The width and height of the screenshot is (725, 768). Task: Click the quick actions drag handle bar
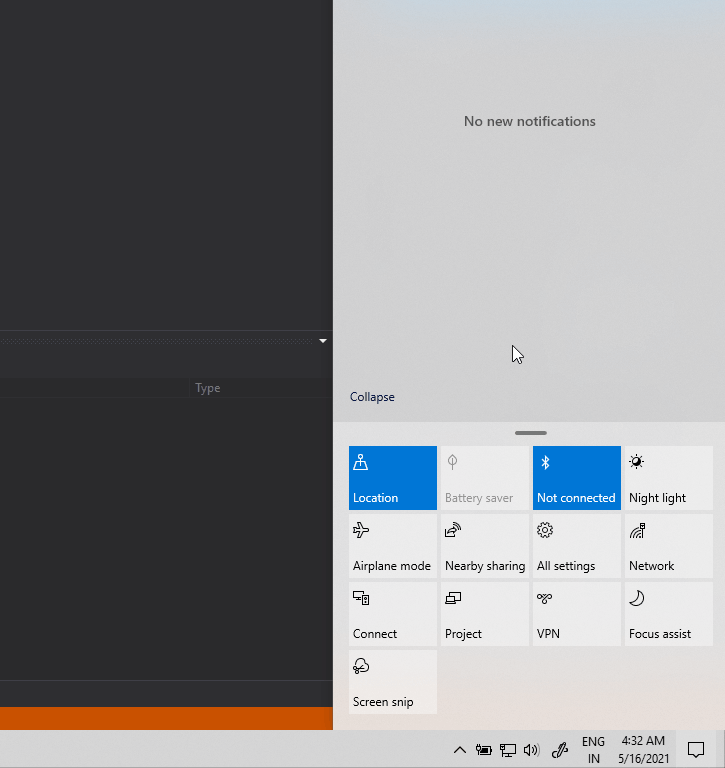coord(530,433)
